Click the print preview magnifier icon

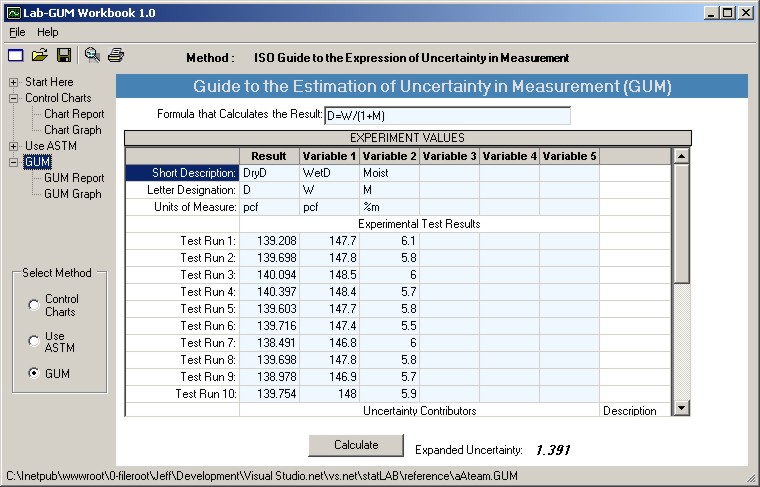coord(92,55)
